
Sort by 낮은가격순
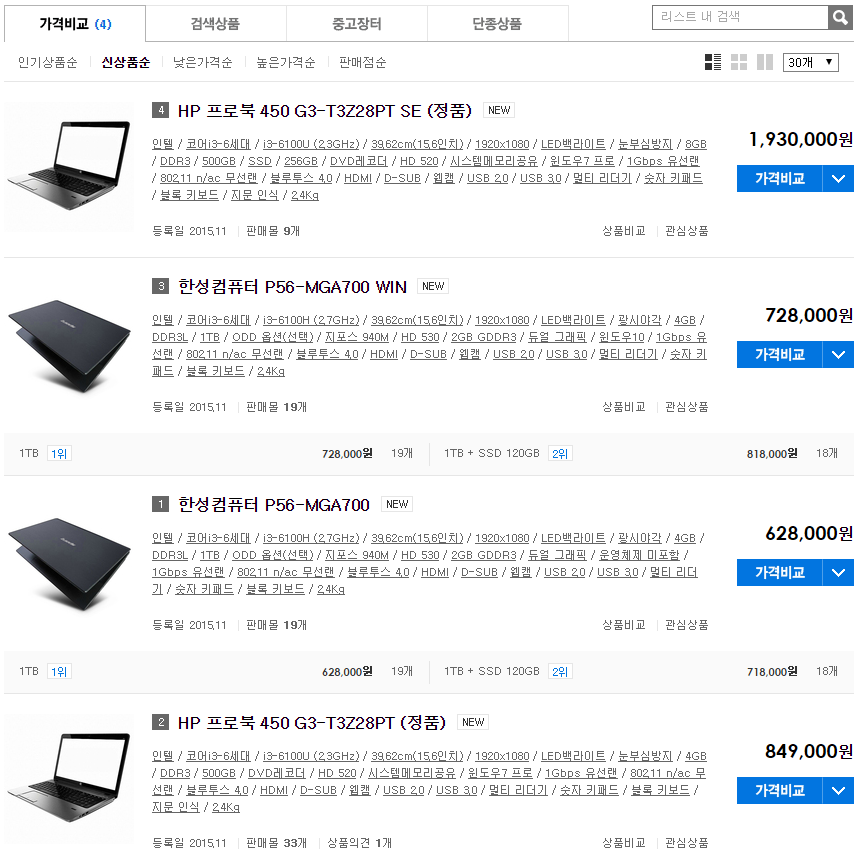(x=202, y=62)
